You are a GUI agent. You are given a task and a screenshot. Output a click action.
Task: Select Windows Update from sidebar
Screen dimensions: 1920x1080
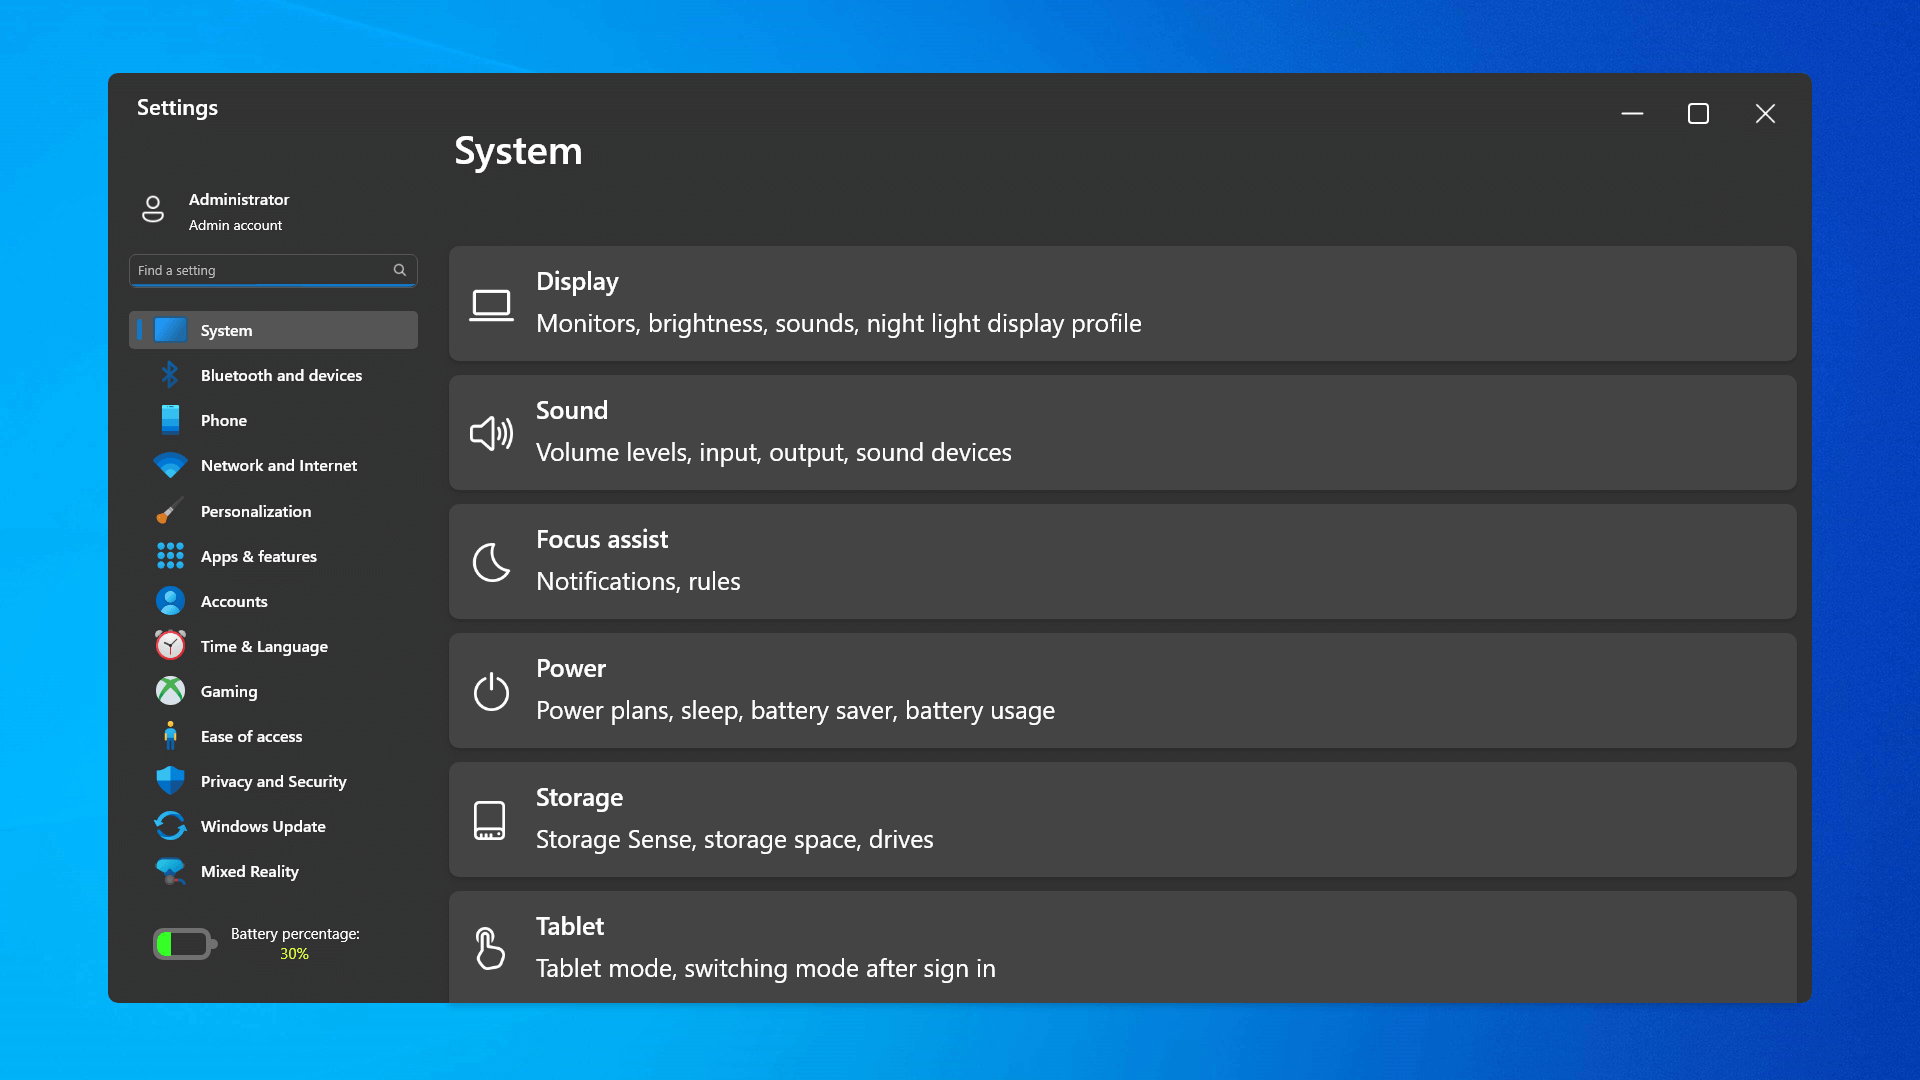pos(262,825)
